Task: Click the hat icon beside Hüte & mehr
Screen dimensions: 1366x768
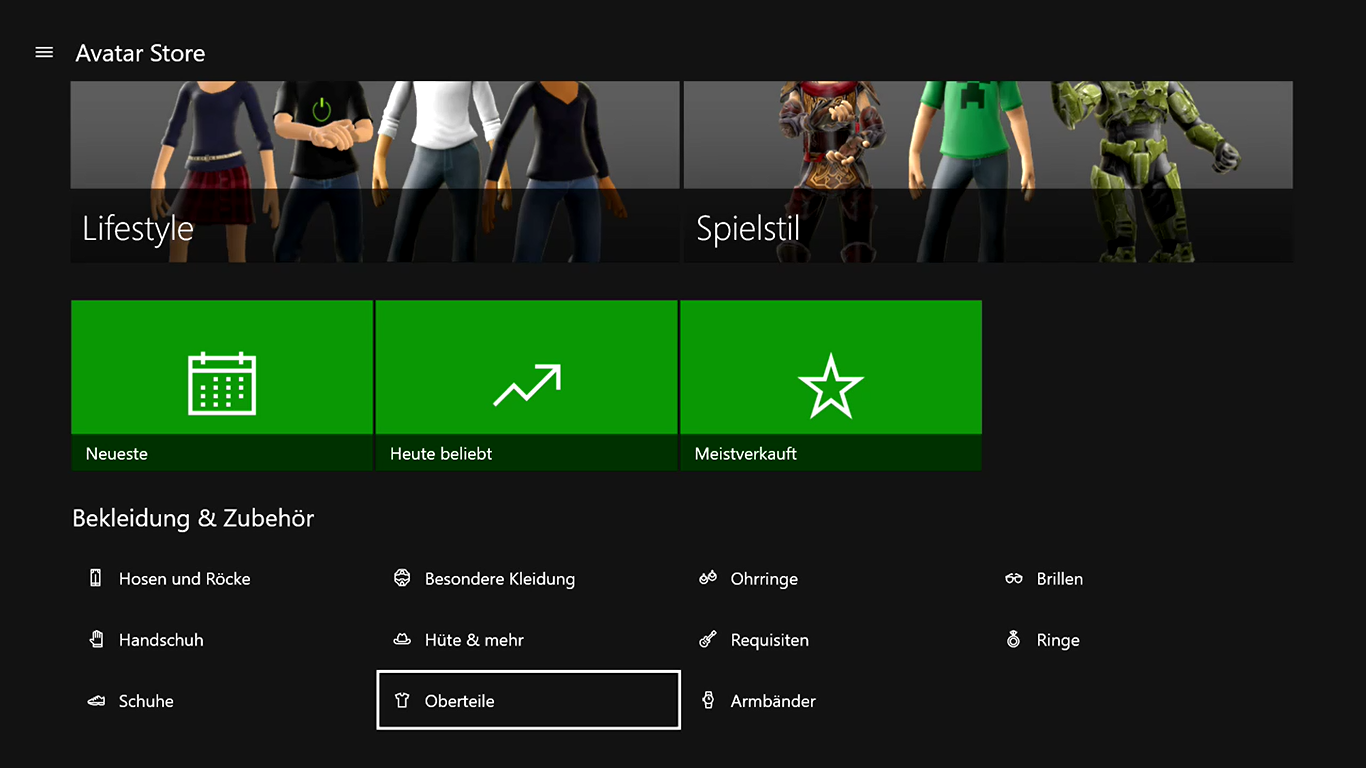Action: tap(402, 640)
